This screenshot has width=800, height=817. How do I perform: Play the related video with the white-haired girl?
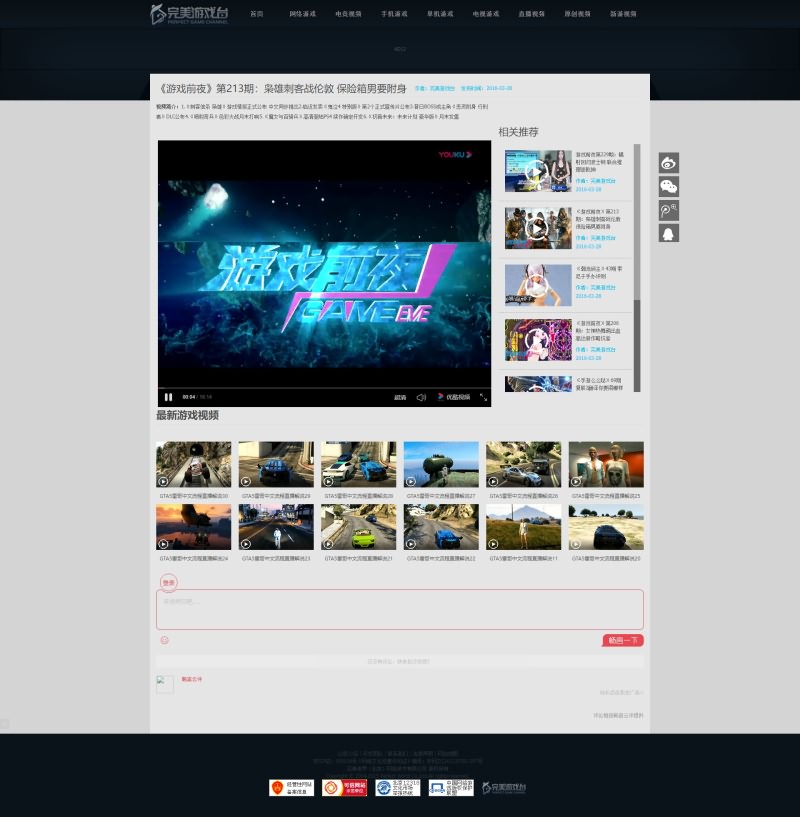(x=538, y=285)
